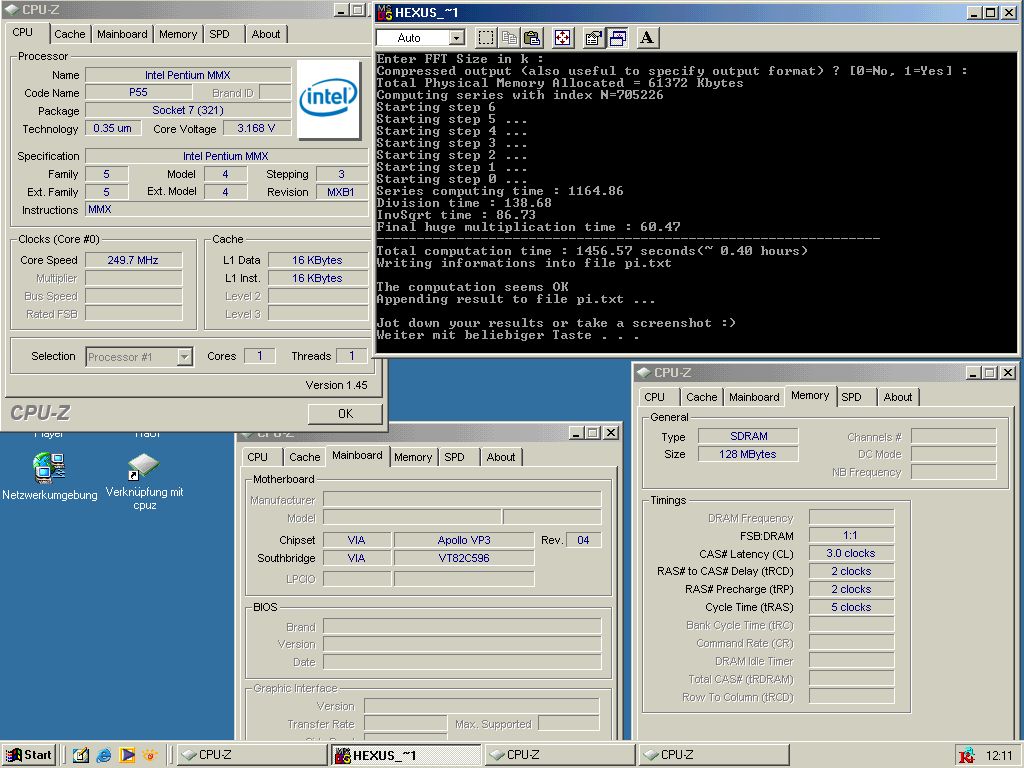Toggle the Background window icon in HEXUS toolbar
This screenshot has height=768, width=1024.
coord(616,38)
